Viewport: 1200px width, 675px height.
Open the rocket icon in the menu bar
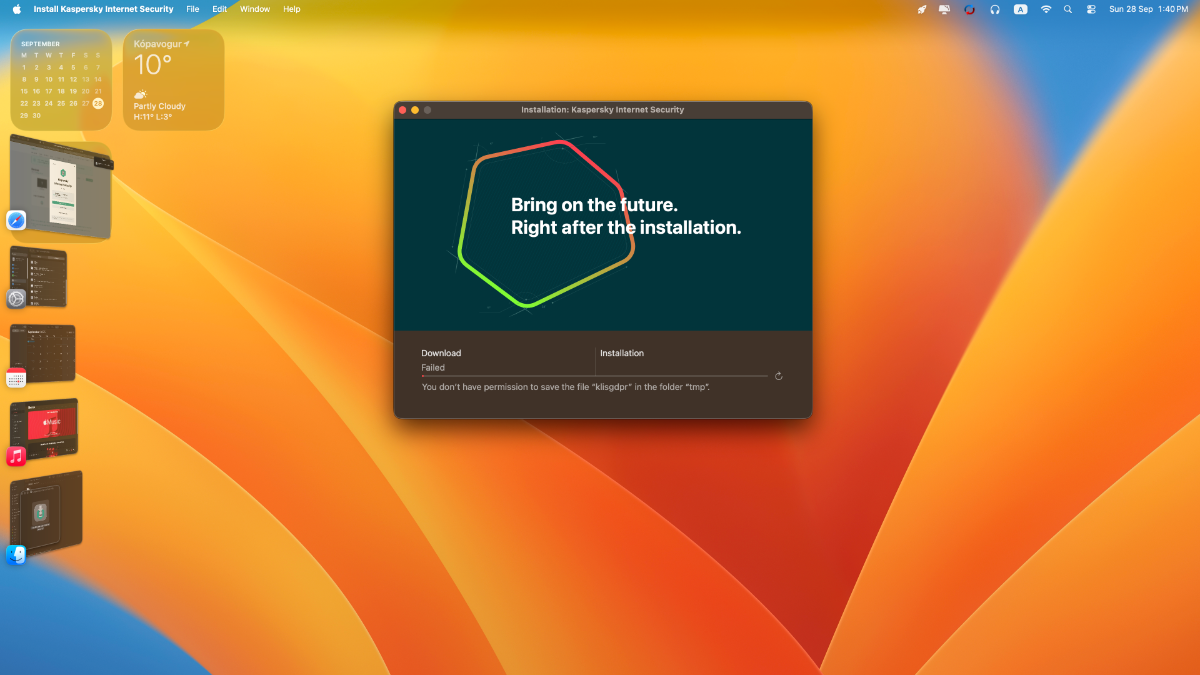point(921,9)
